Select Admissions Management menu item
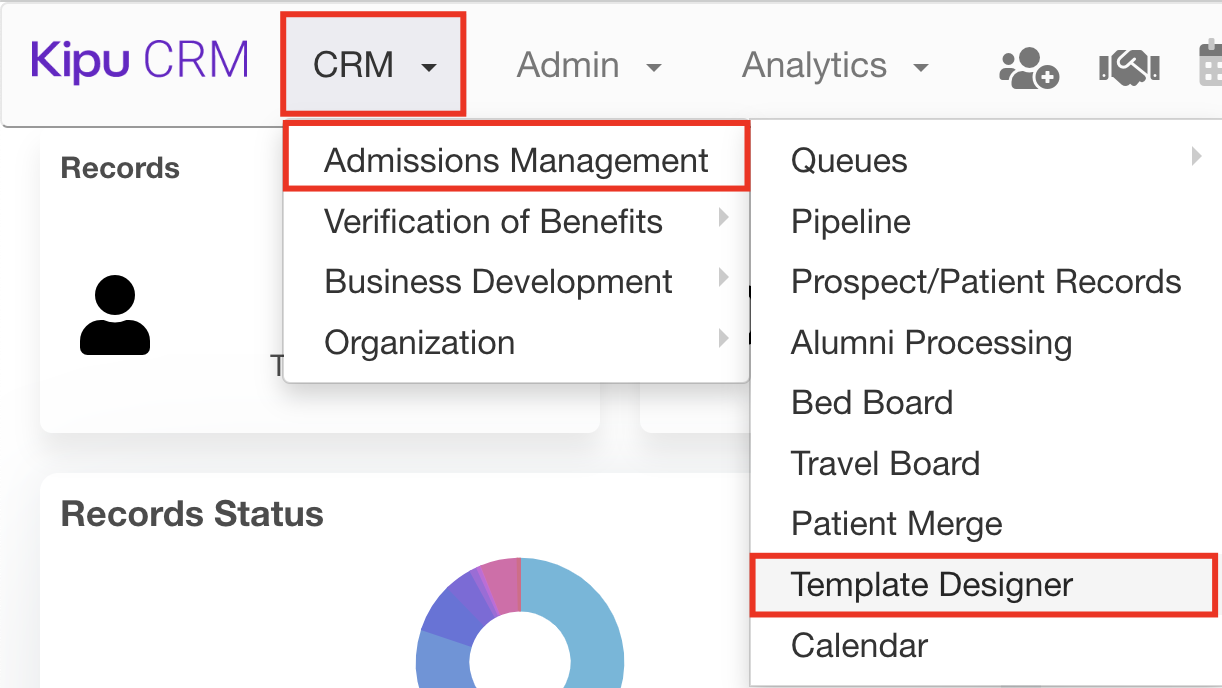1222x688 pixels. [x=516, y=161]
